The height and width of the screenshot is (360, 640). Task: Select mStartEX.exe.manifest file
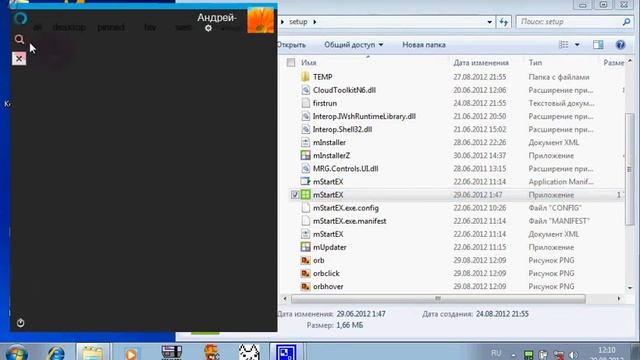(x=349, y=221)
